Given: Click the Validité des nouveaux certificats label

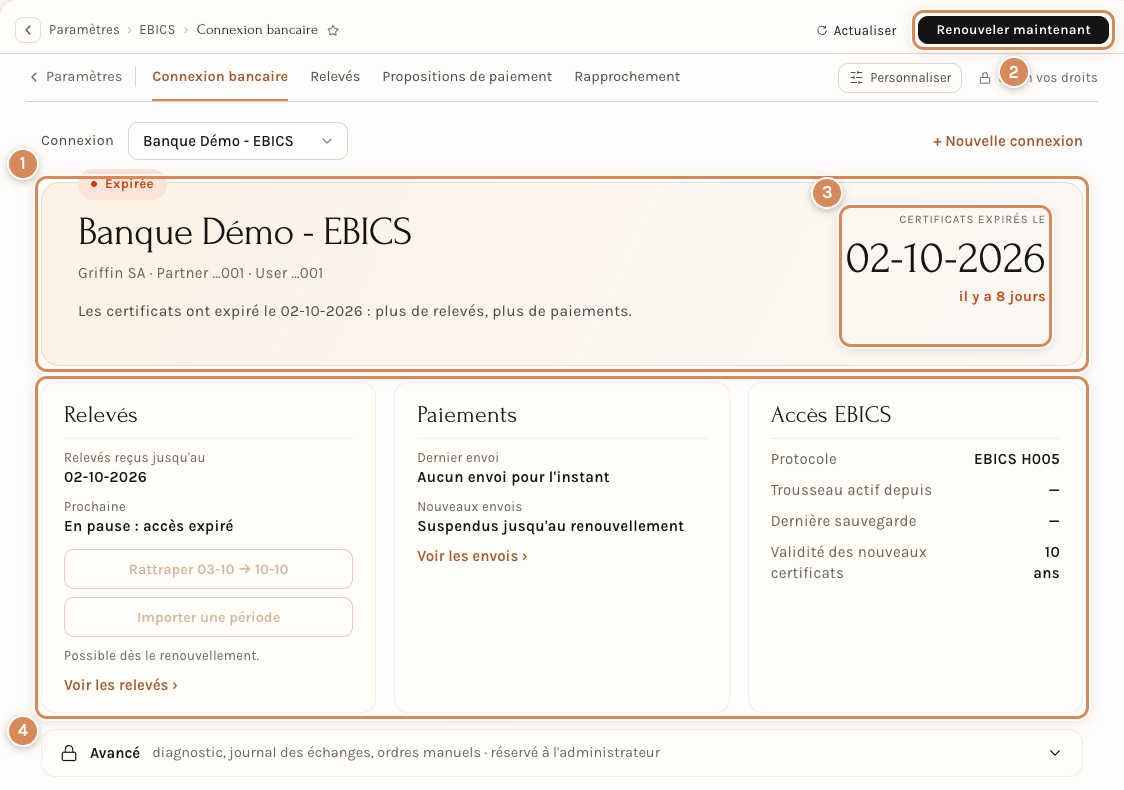Looking at the screenshot, I should click(849, 563).
